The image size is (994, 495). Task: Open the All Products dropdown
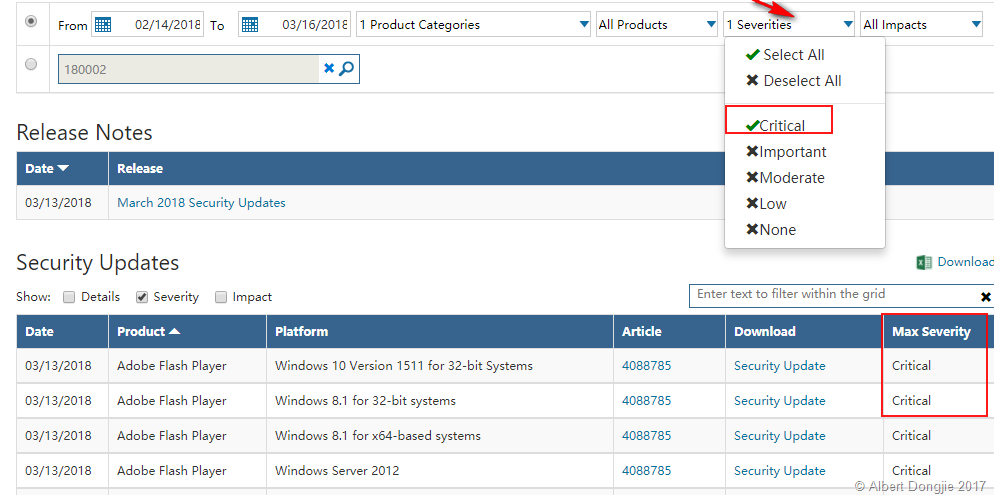coord(656,25)
